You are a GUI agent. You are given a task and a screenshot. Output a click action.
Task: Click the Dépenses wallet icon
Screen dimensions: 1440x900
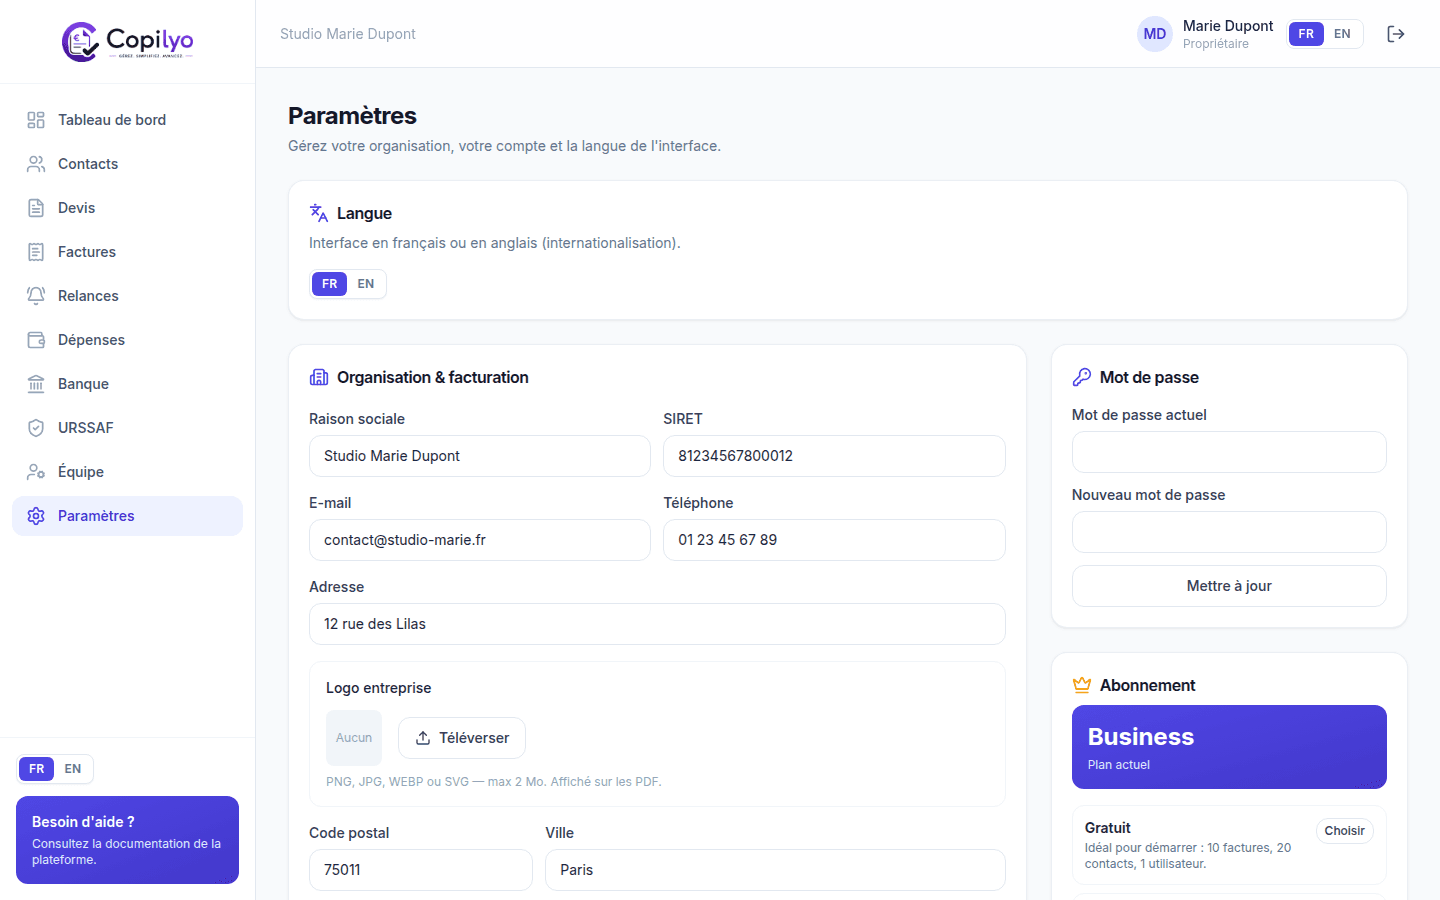tap(36, 340)
